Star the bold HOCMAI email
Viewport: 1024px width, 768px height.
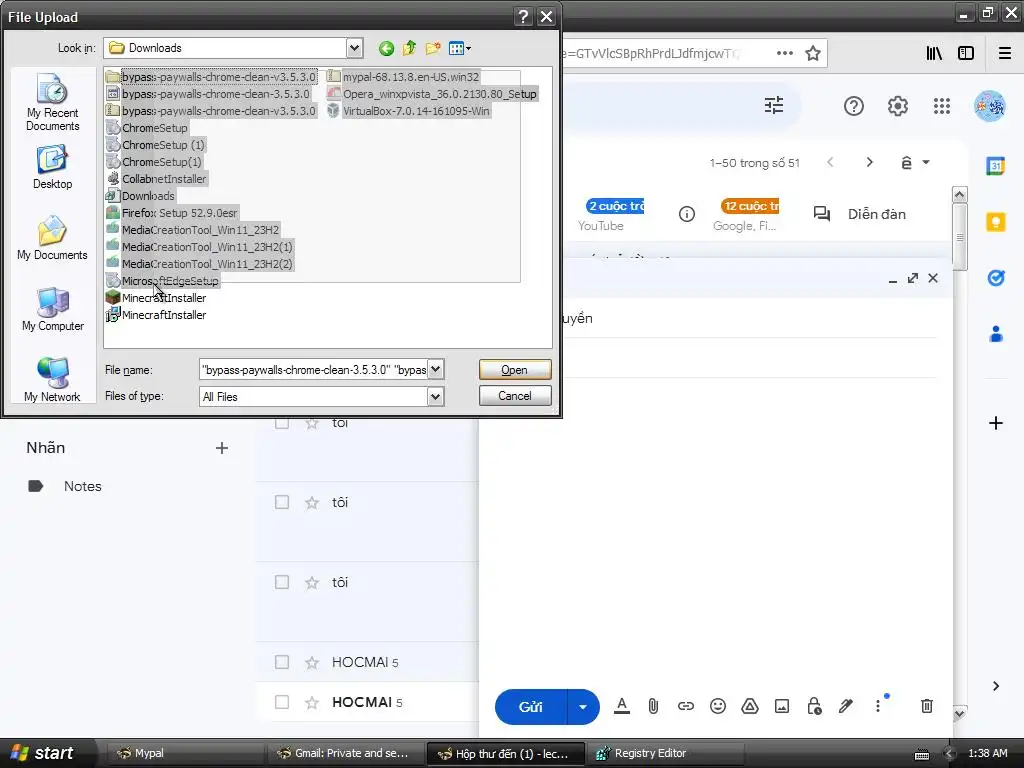click(312, 703)
